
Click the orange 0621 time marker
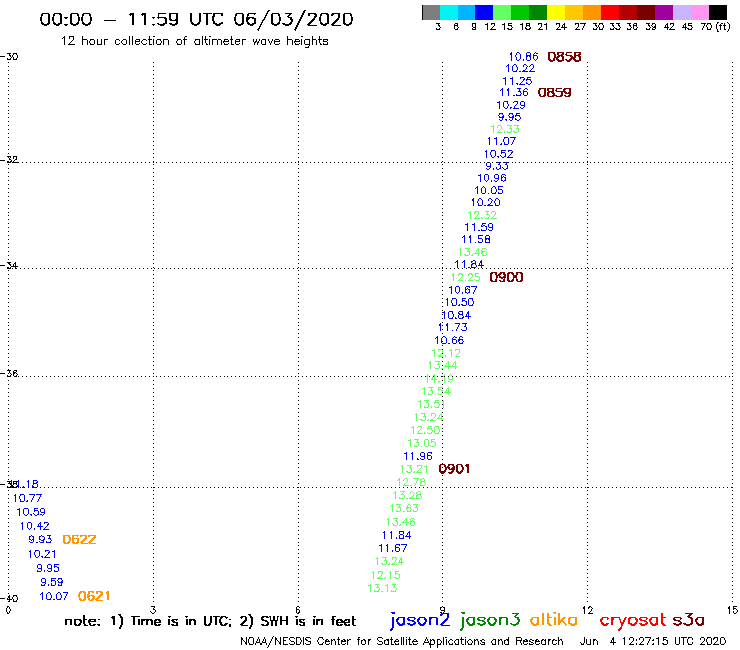point(94,596)
